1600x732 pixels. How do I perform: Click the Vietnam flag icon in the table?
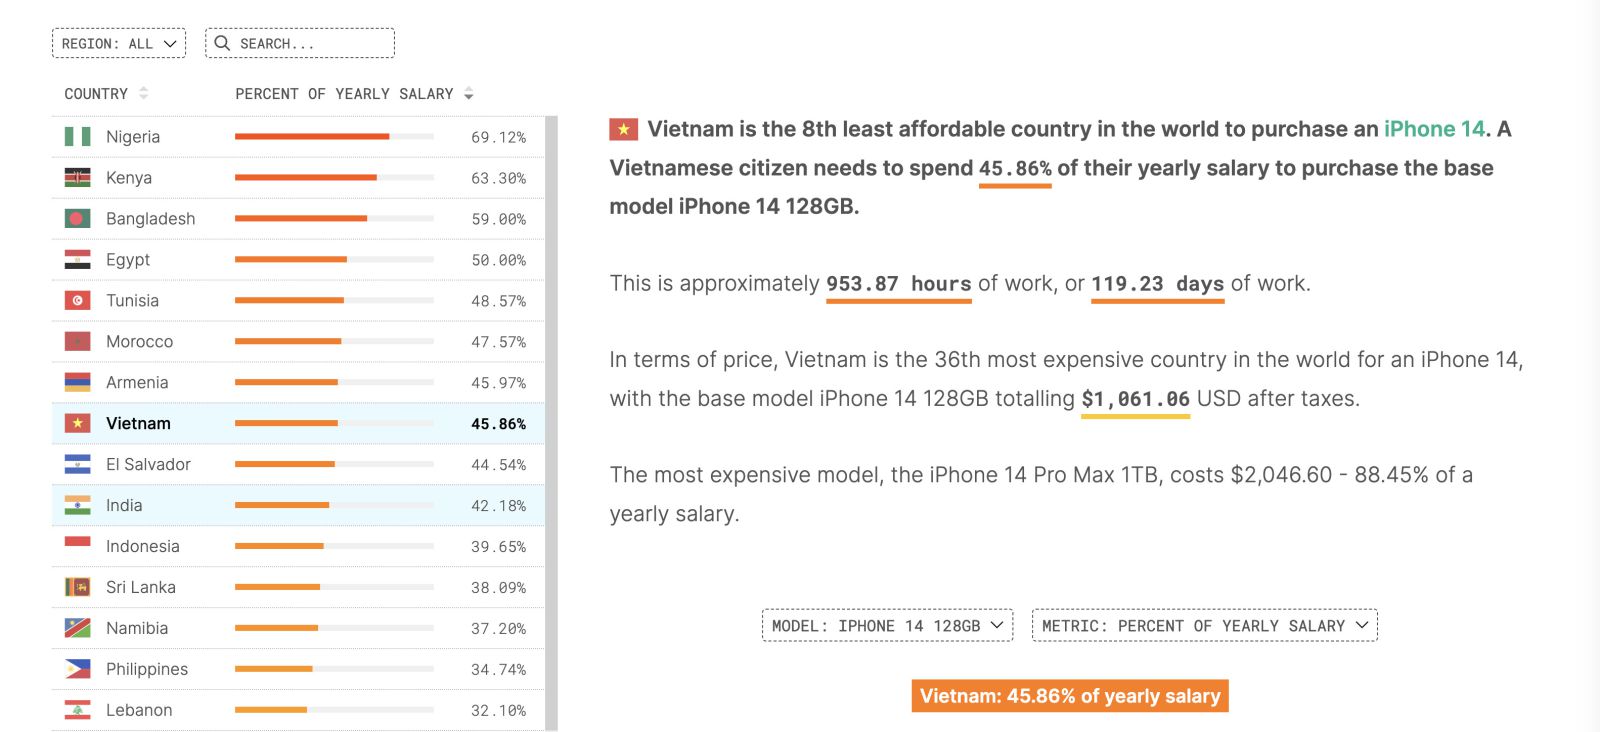[80, 423]
